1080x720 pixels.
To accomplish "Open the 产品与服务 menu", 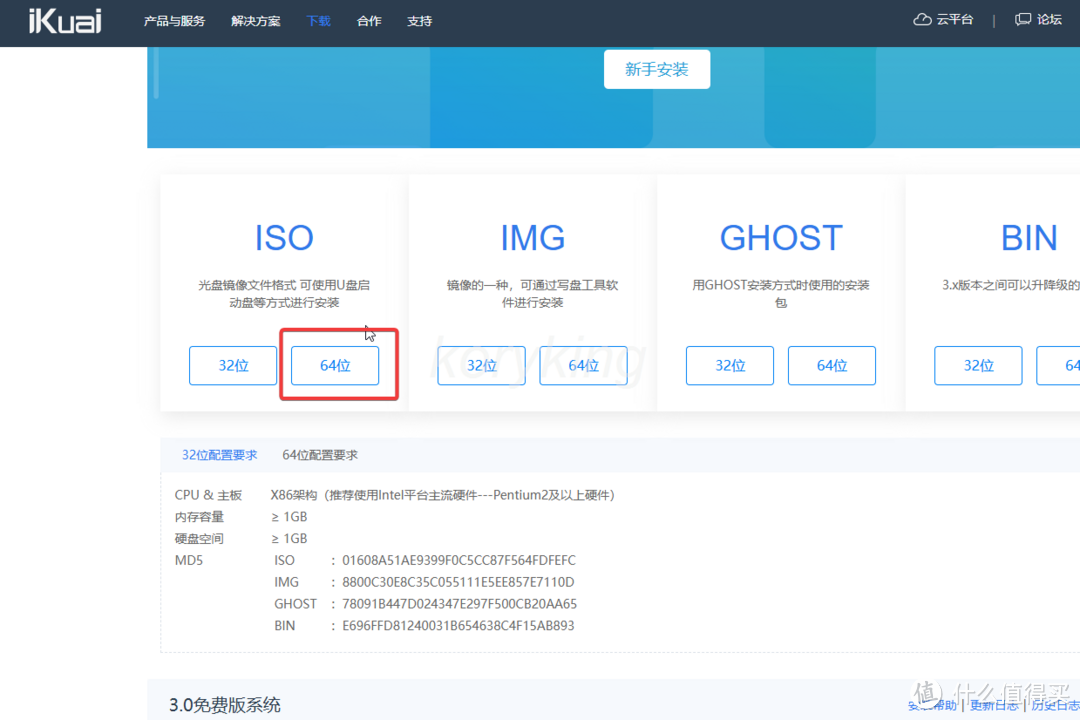I will [x=174, y=21].
